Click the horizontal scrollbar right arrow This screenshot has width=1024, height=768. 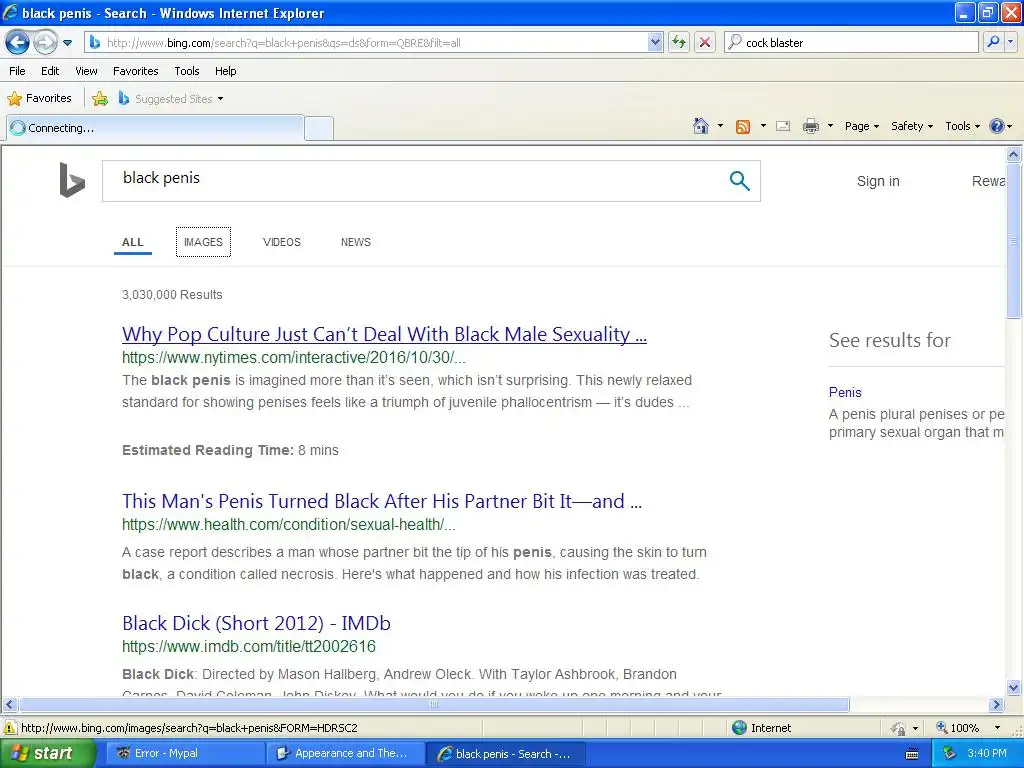(997, 705)
